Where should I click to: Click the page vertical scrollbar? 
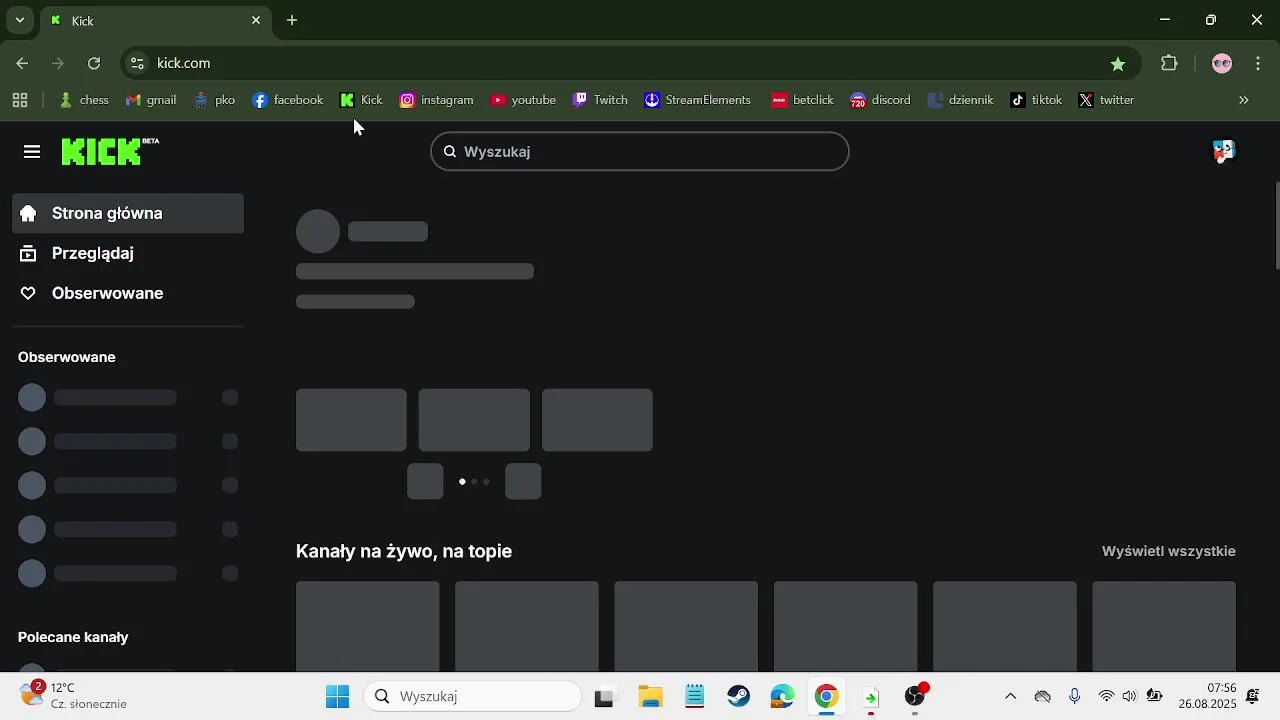click(x=1277, y=225)
